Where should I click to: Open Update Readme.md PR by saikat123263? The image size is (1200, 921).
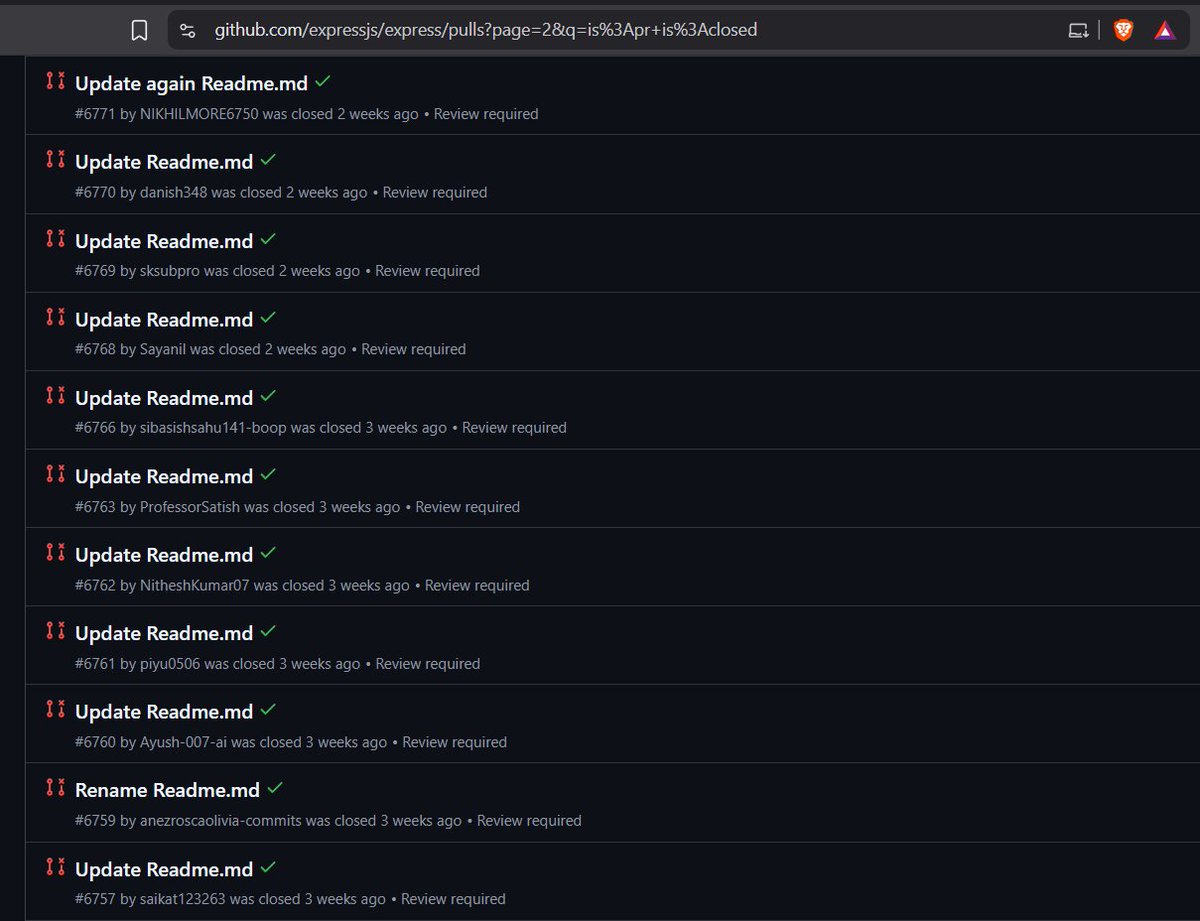tap(164, 869)
